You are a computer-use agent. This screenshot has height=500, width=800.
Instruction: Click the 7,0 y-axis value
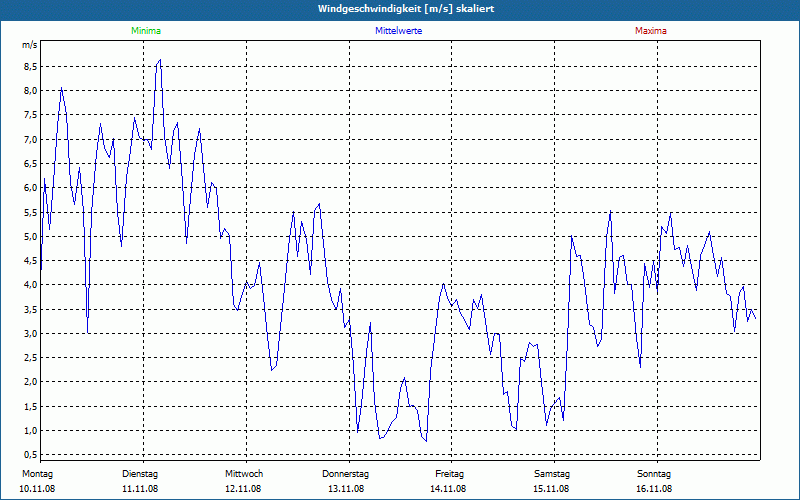pos(30,139)
